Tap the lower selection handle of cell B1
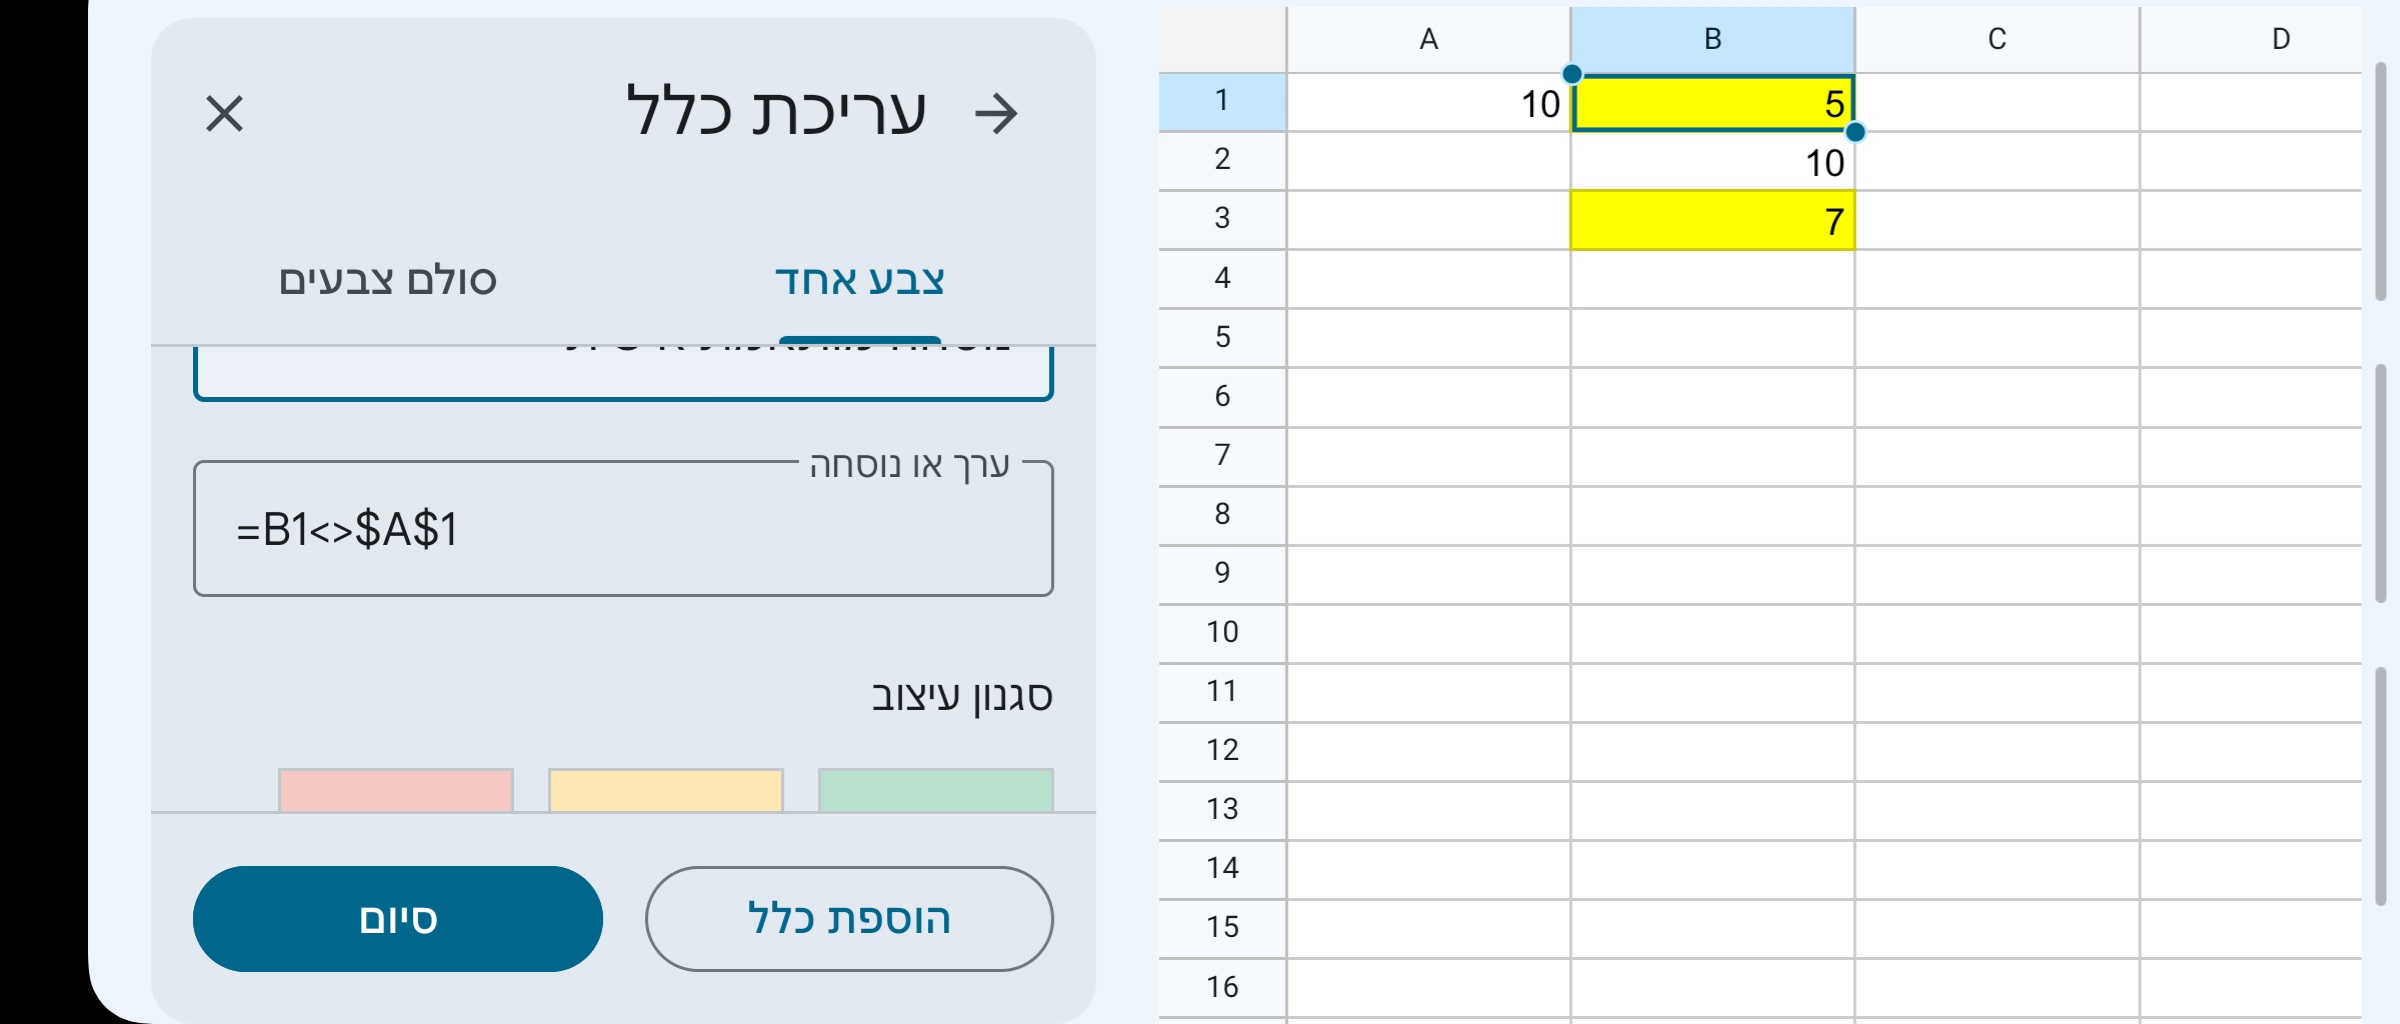The image size is (2400, 1024). click(x=1856, y=131)
